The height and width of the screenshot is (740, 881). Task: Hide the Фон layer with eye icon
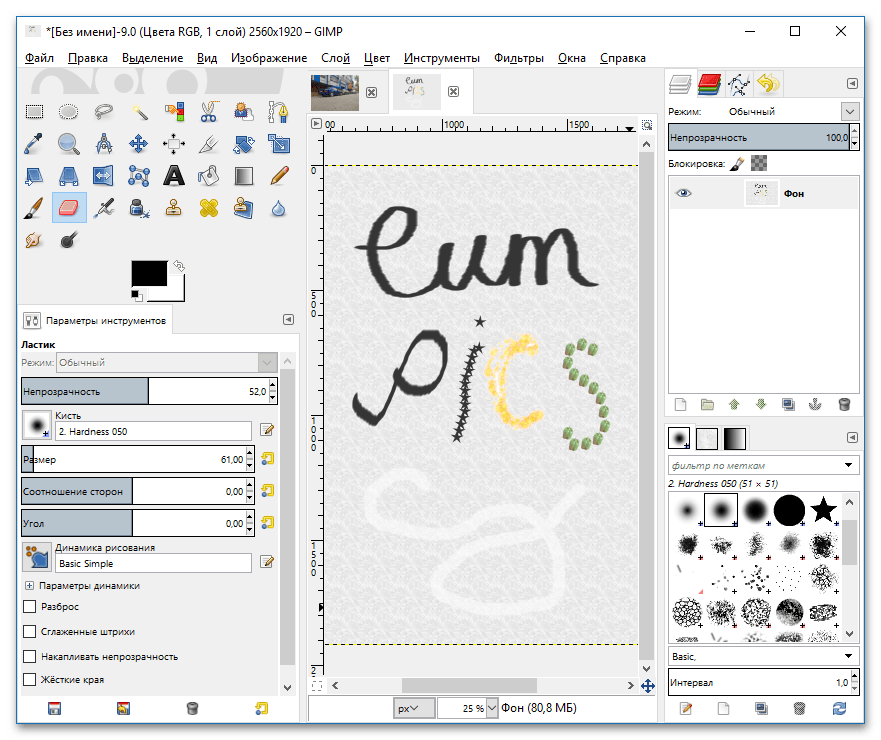[684, 194]
